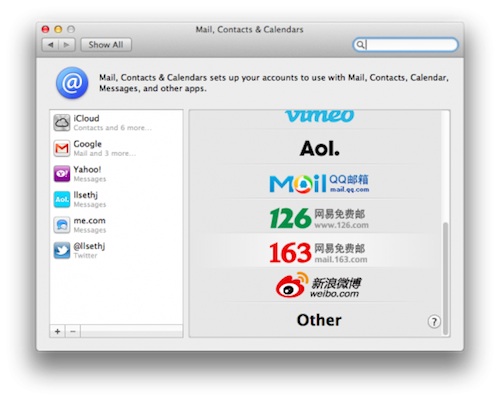Select the 'Contacts and 6 more...' text
This screenshot has height=401, width=500.
tap(112, 128)
